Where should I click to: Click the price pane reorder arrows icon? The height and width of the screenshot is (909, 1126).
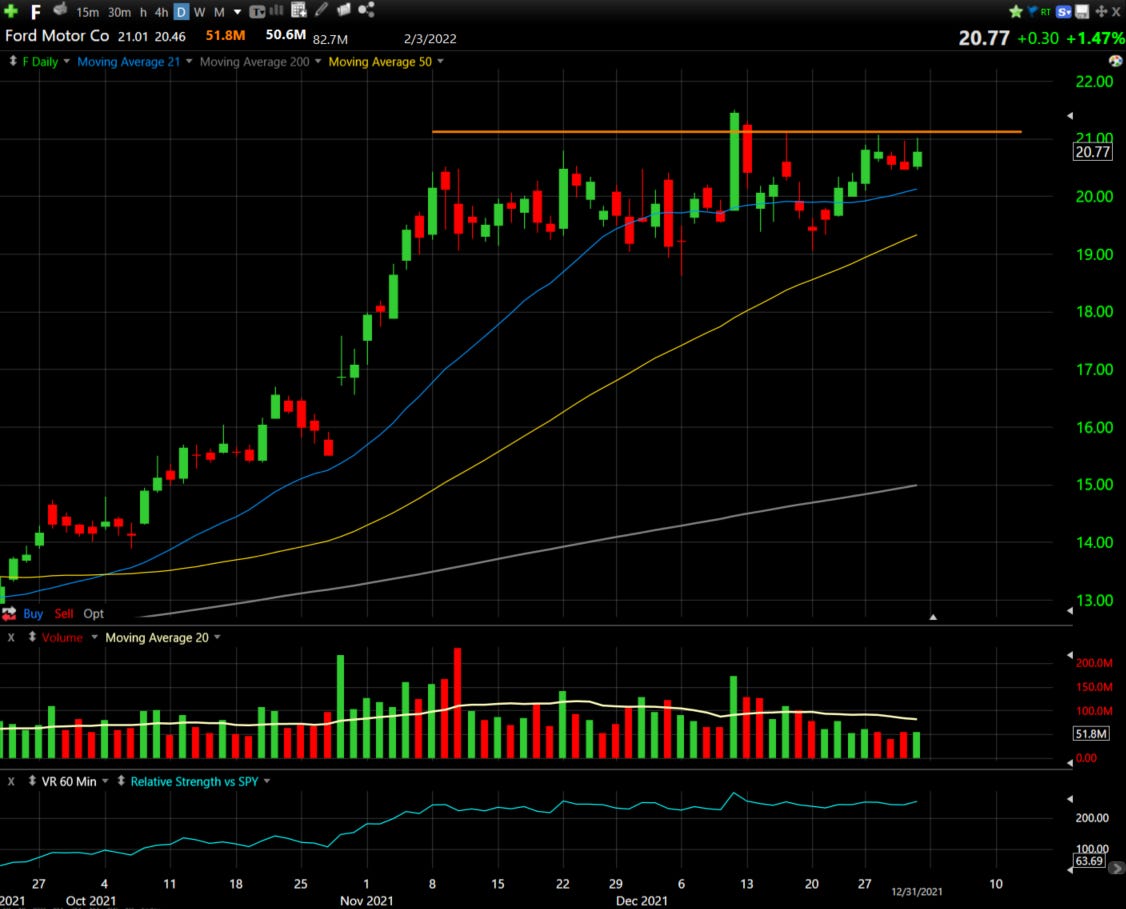tap(13, 61)
